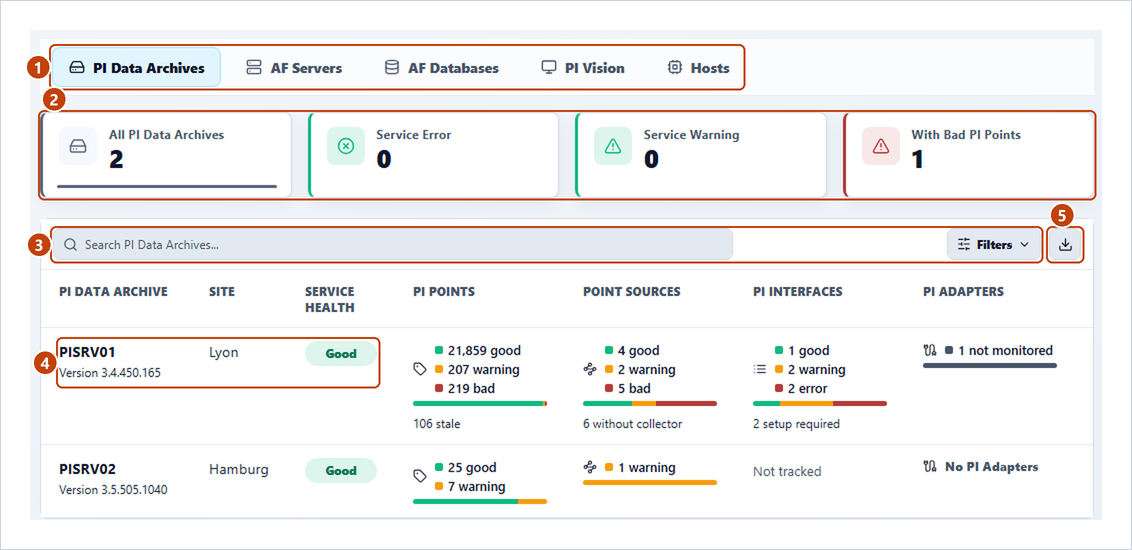Click the SITE column header
This screenshot has width=1132, height=550.
click(222, 292)
